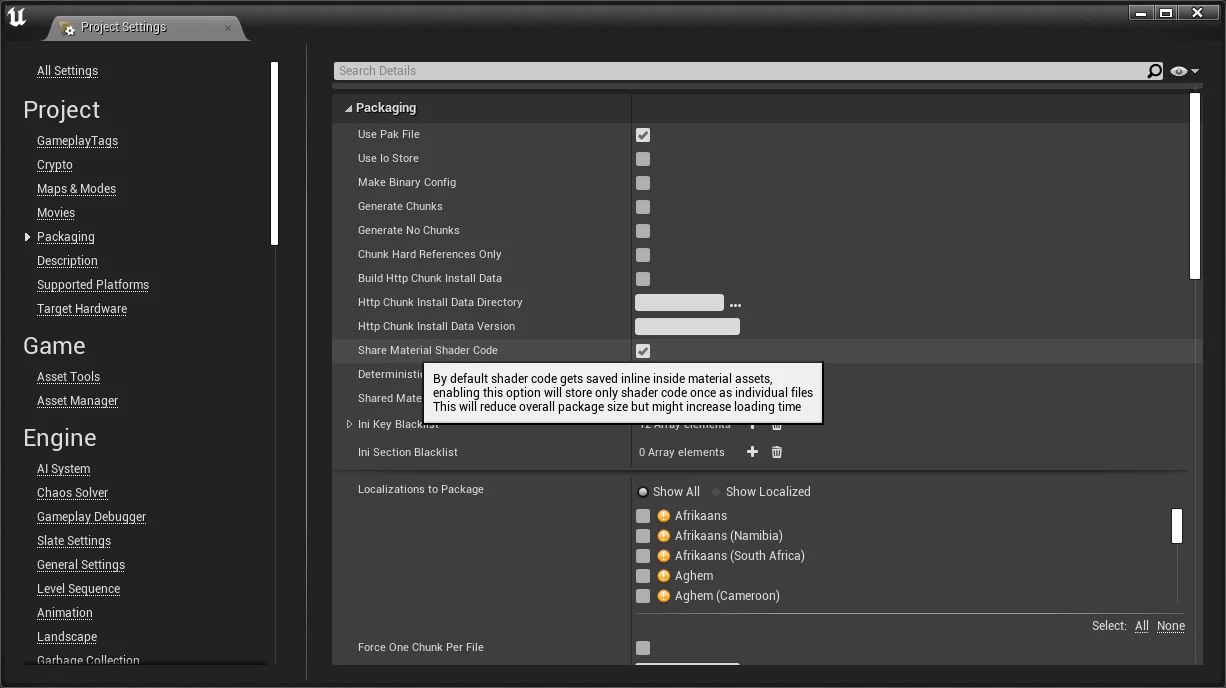Viewport: 1226px width, 688px height.
Task: Open Maps & Modes settings
Action: click(x=76, y=189)
